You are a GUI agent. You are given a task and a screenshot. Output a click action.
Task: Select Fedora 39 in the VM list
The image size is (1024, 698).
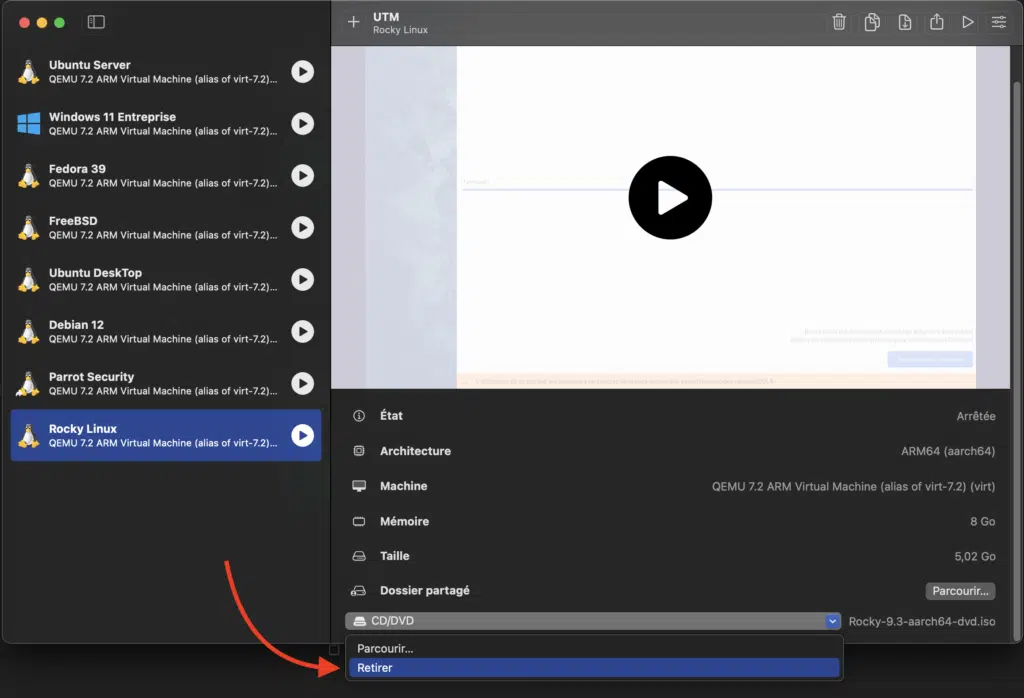166,176
